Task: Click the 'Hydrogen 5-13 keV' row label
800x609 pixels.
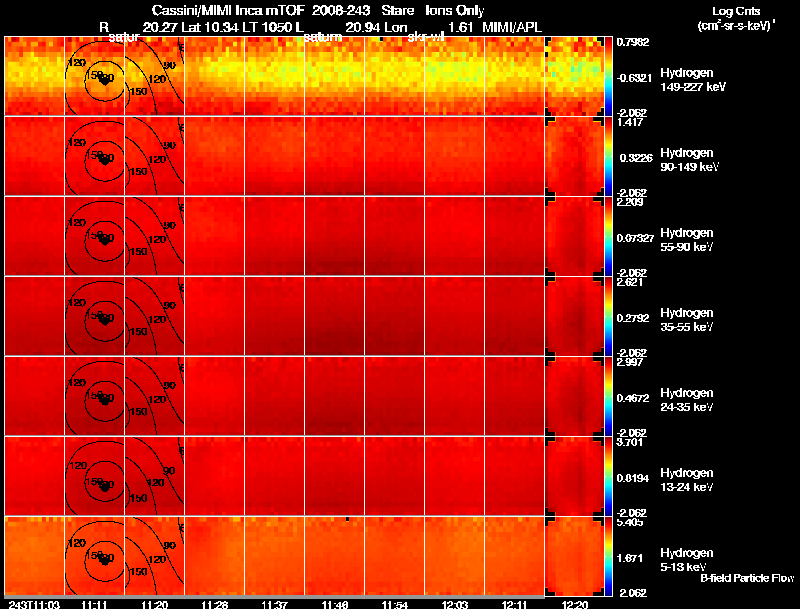Action: pos(687,560)
